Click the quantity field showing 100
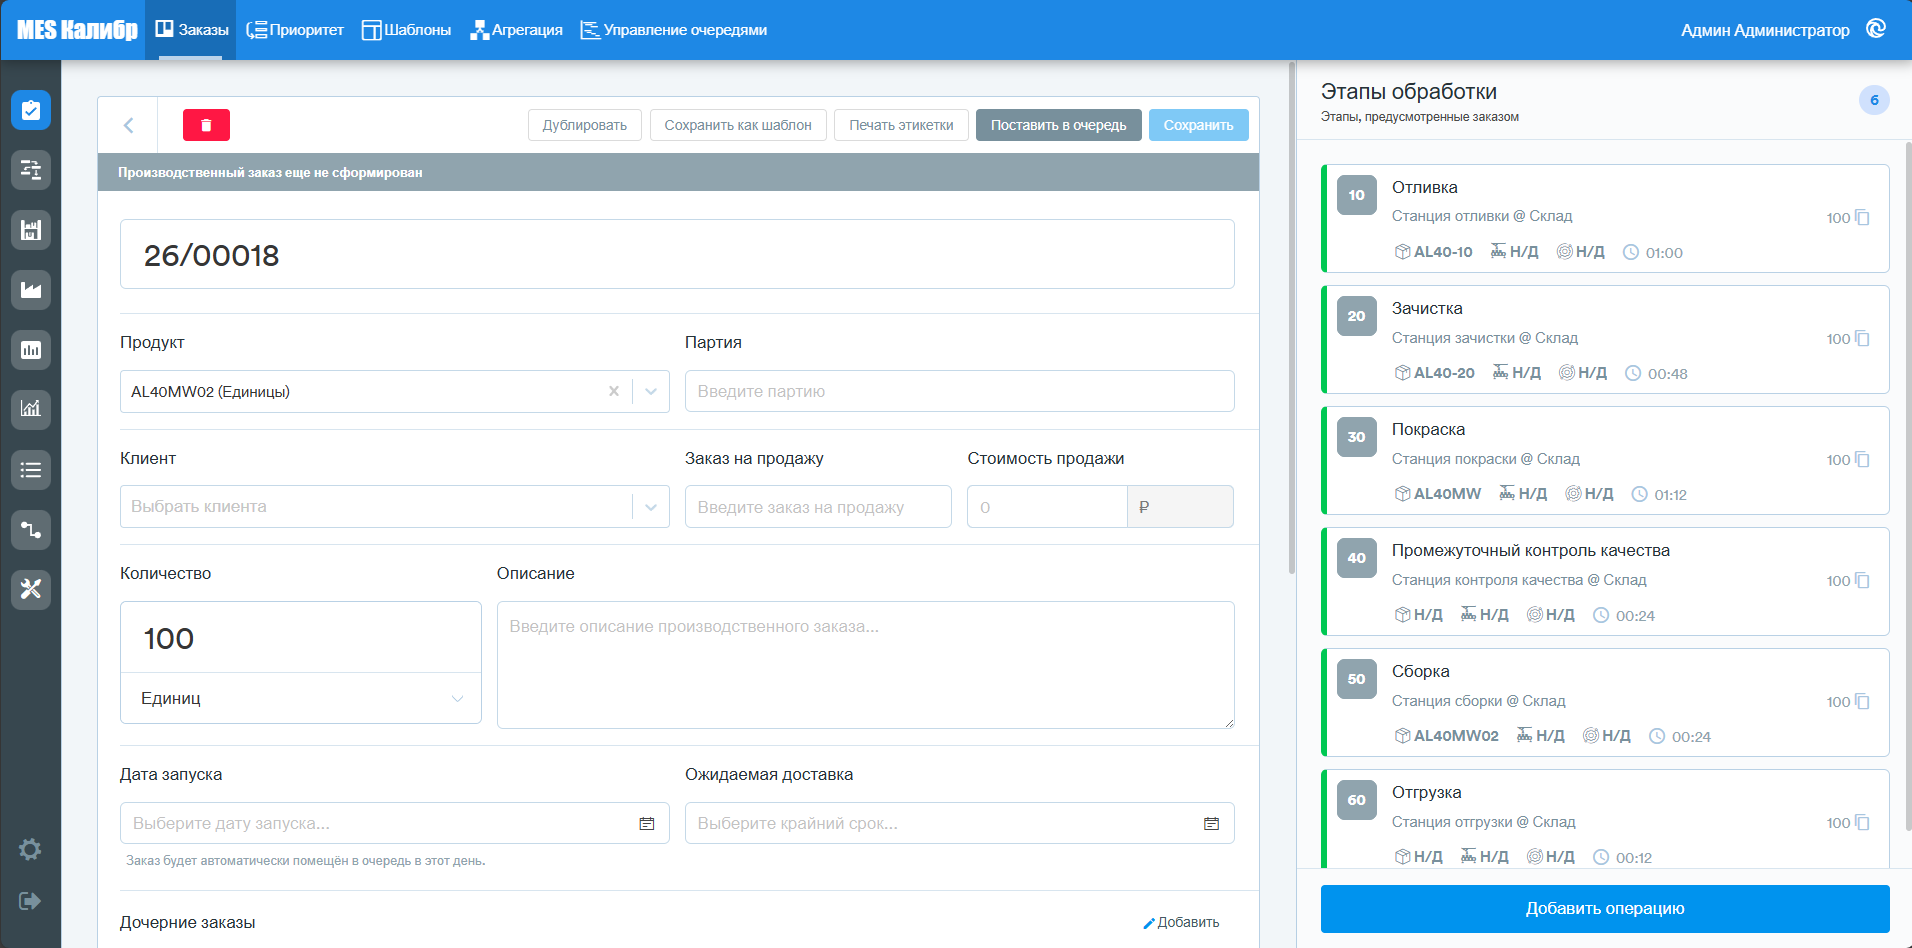This screenshot has width=1912, height=948. point(301,637)
